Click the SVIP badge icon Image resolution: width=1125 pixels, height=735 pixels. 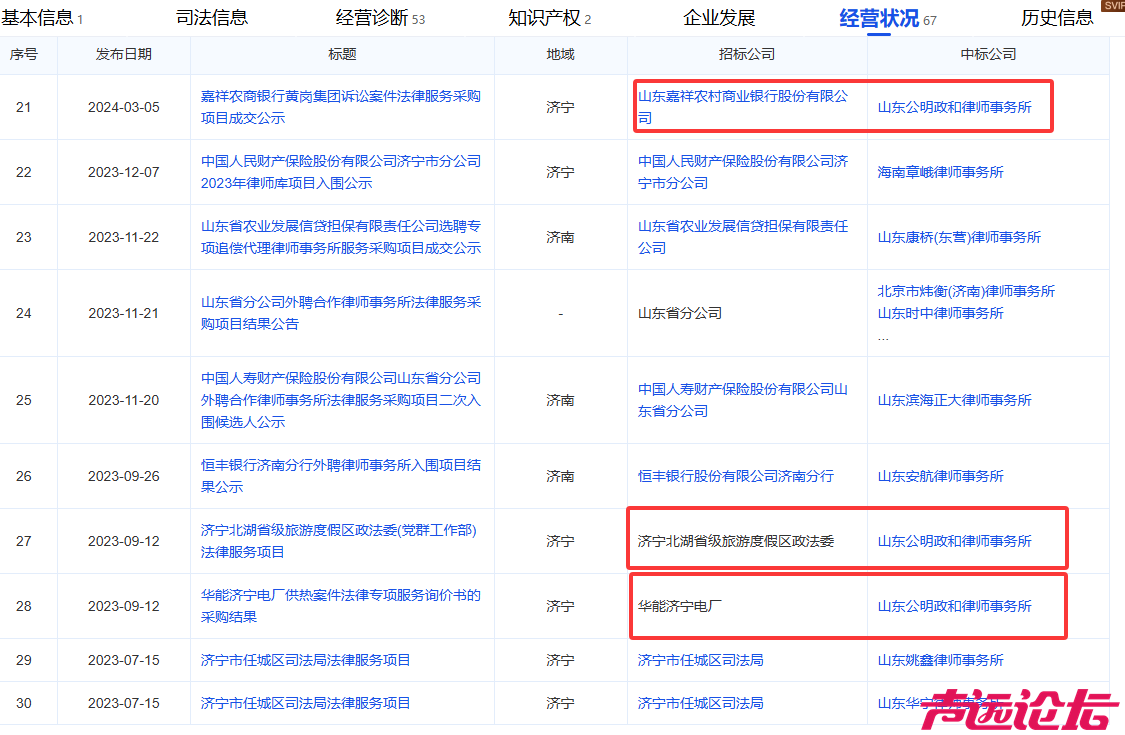1113,5
